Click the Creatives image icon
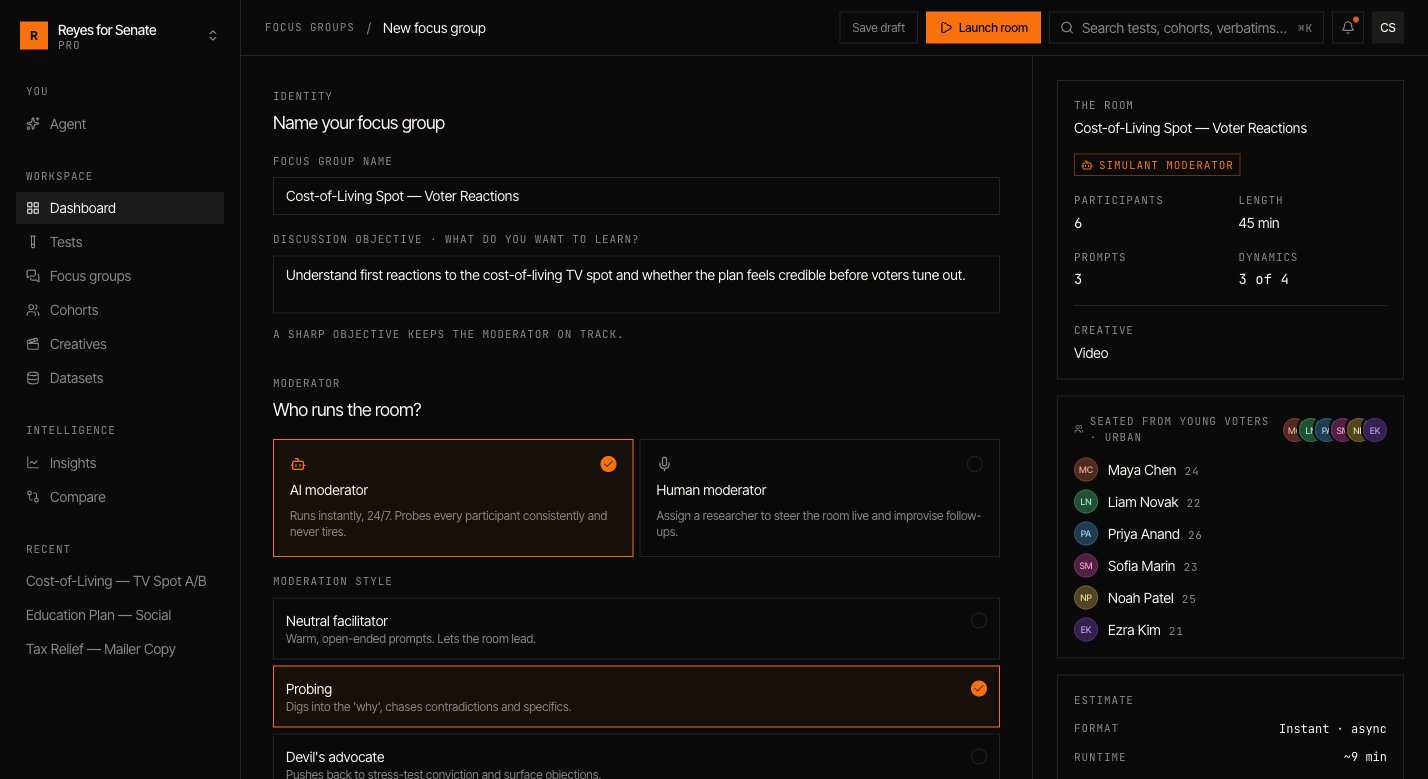Image resolution: width=1428 pixels, height=779 pixels. (33, 344)
